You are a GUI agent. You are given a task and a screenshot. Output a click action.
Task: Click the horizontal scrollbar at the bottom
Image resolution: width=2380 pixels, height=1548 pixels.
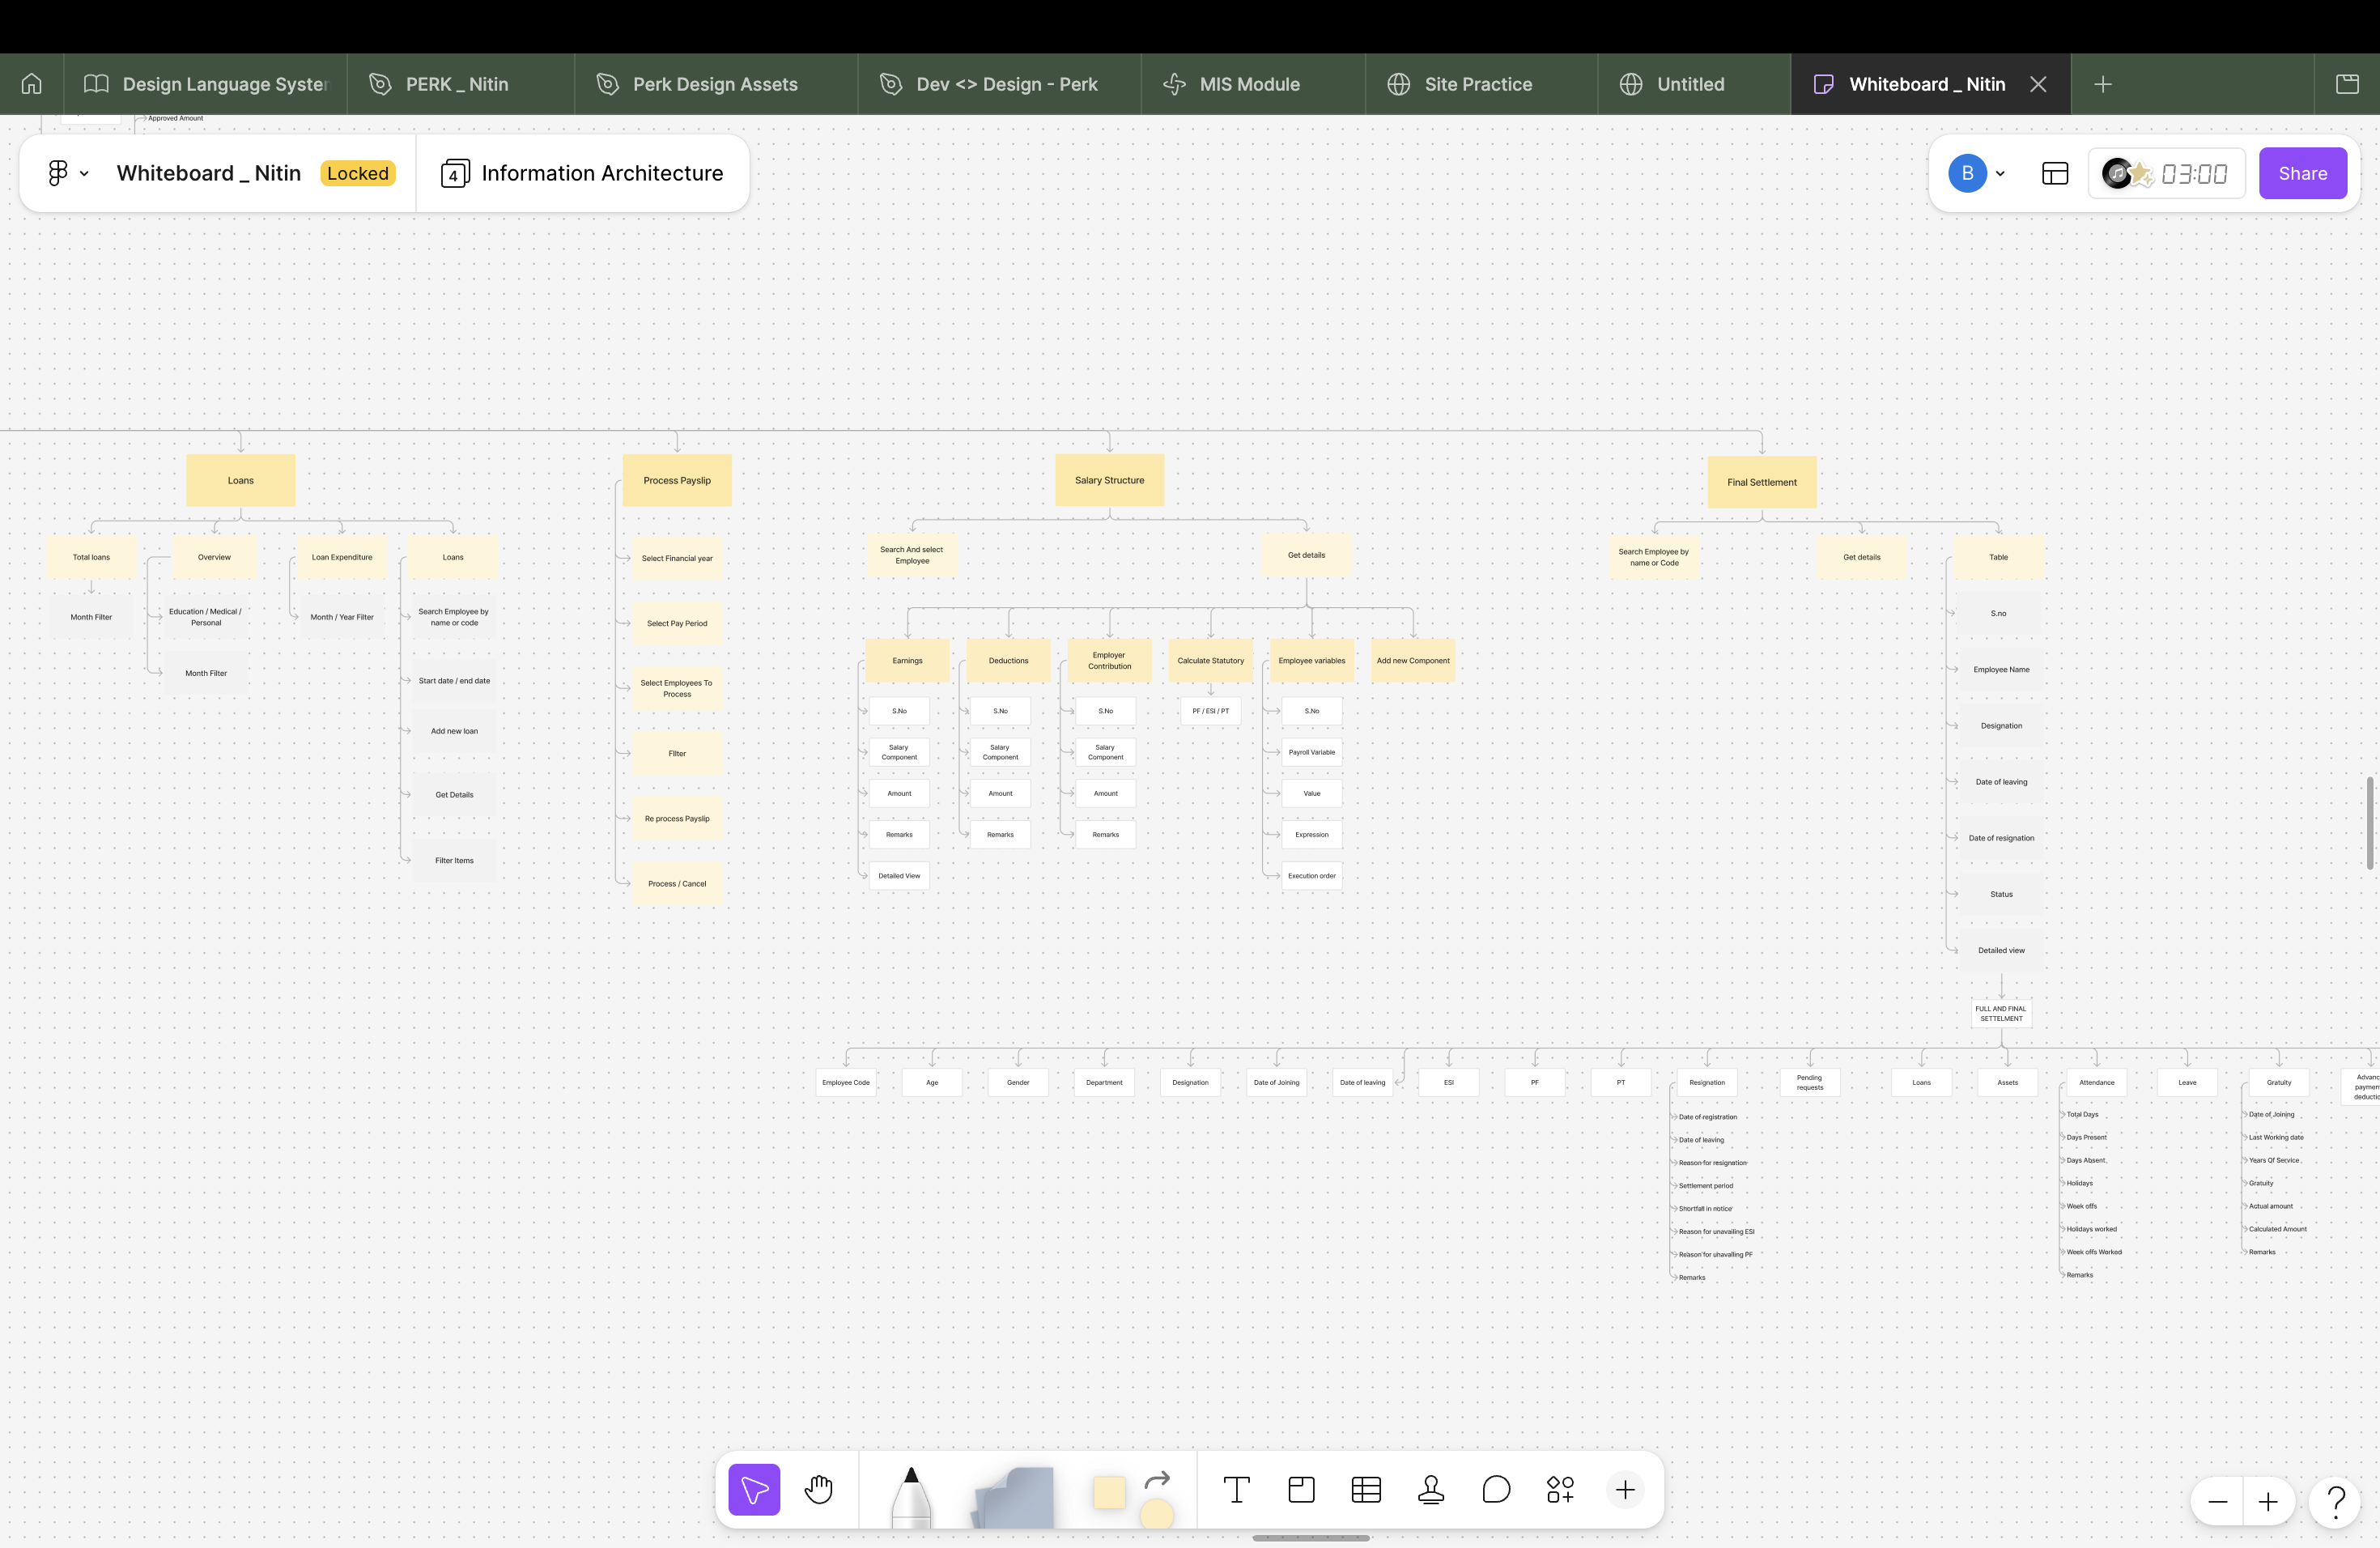point(1311,1538)
